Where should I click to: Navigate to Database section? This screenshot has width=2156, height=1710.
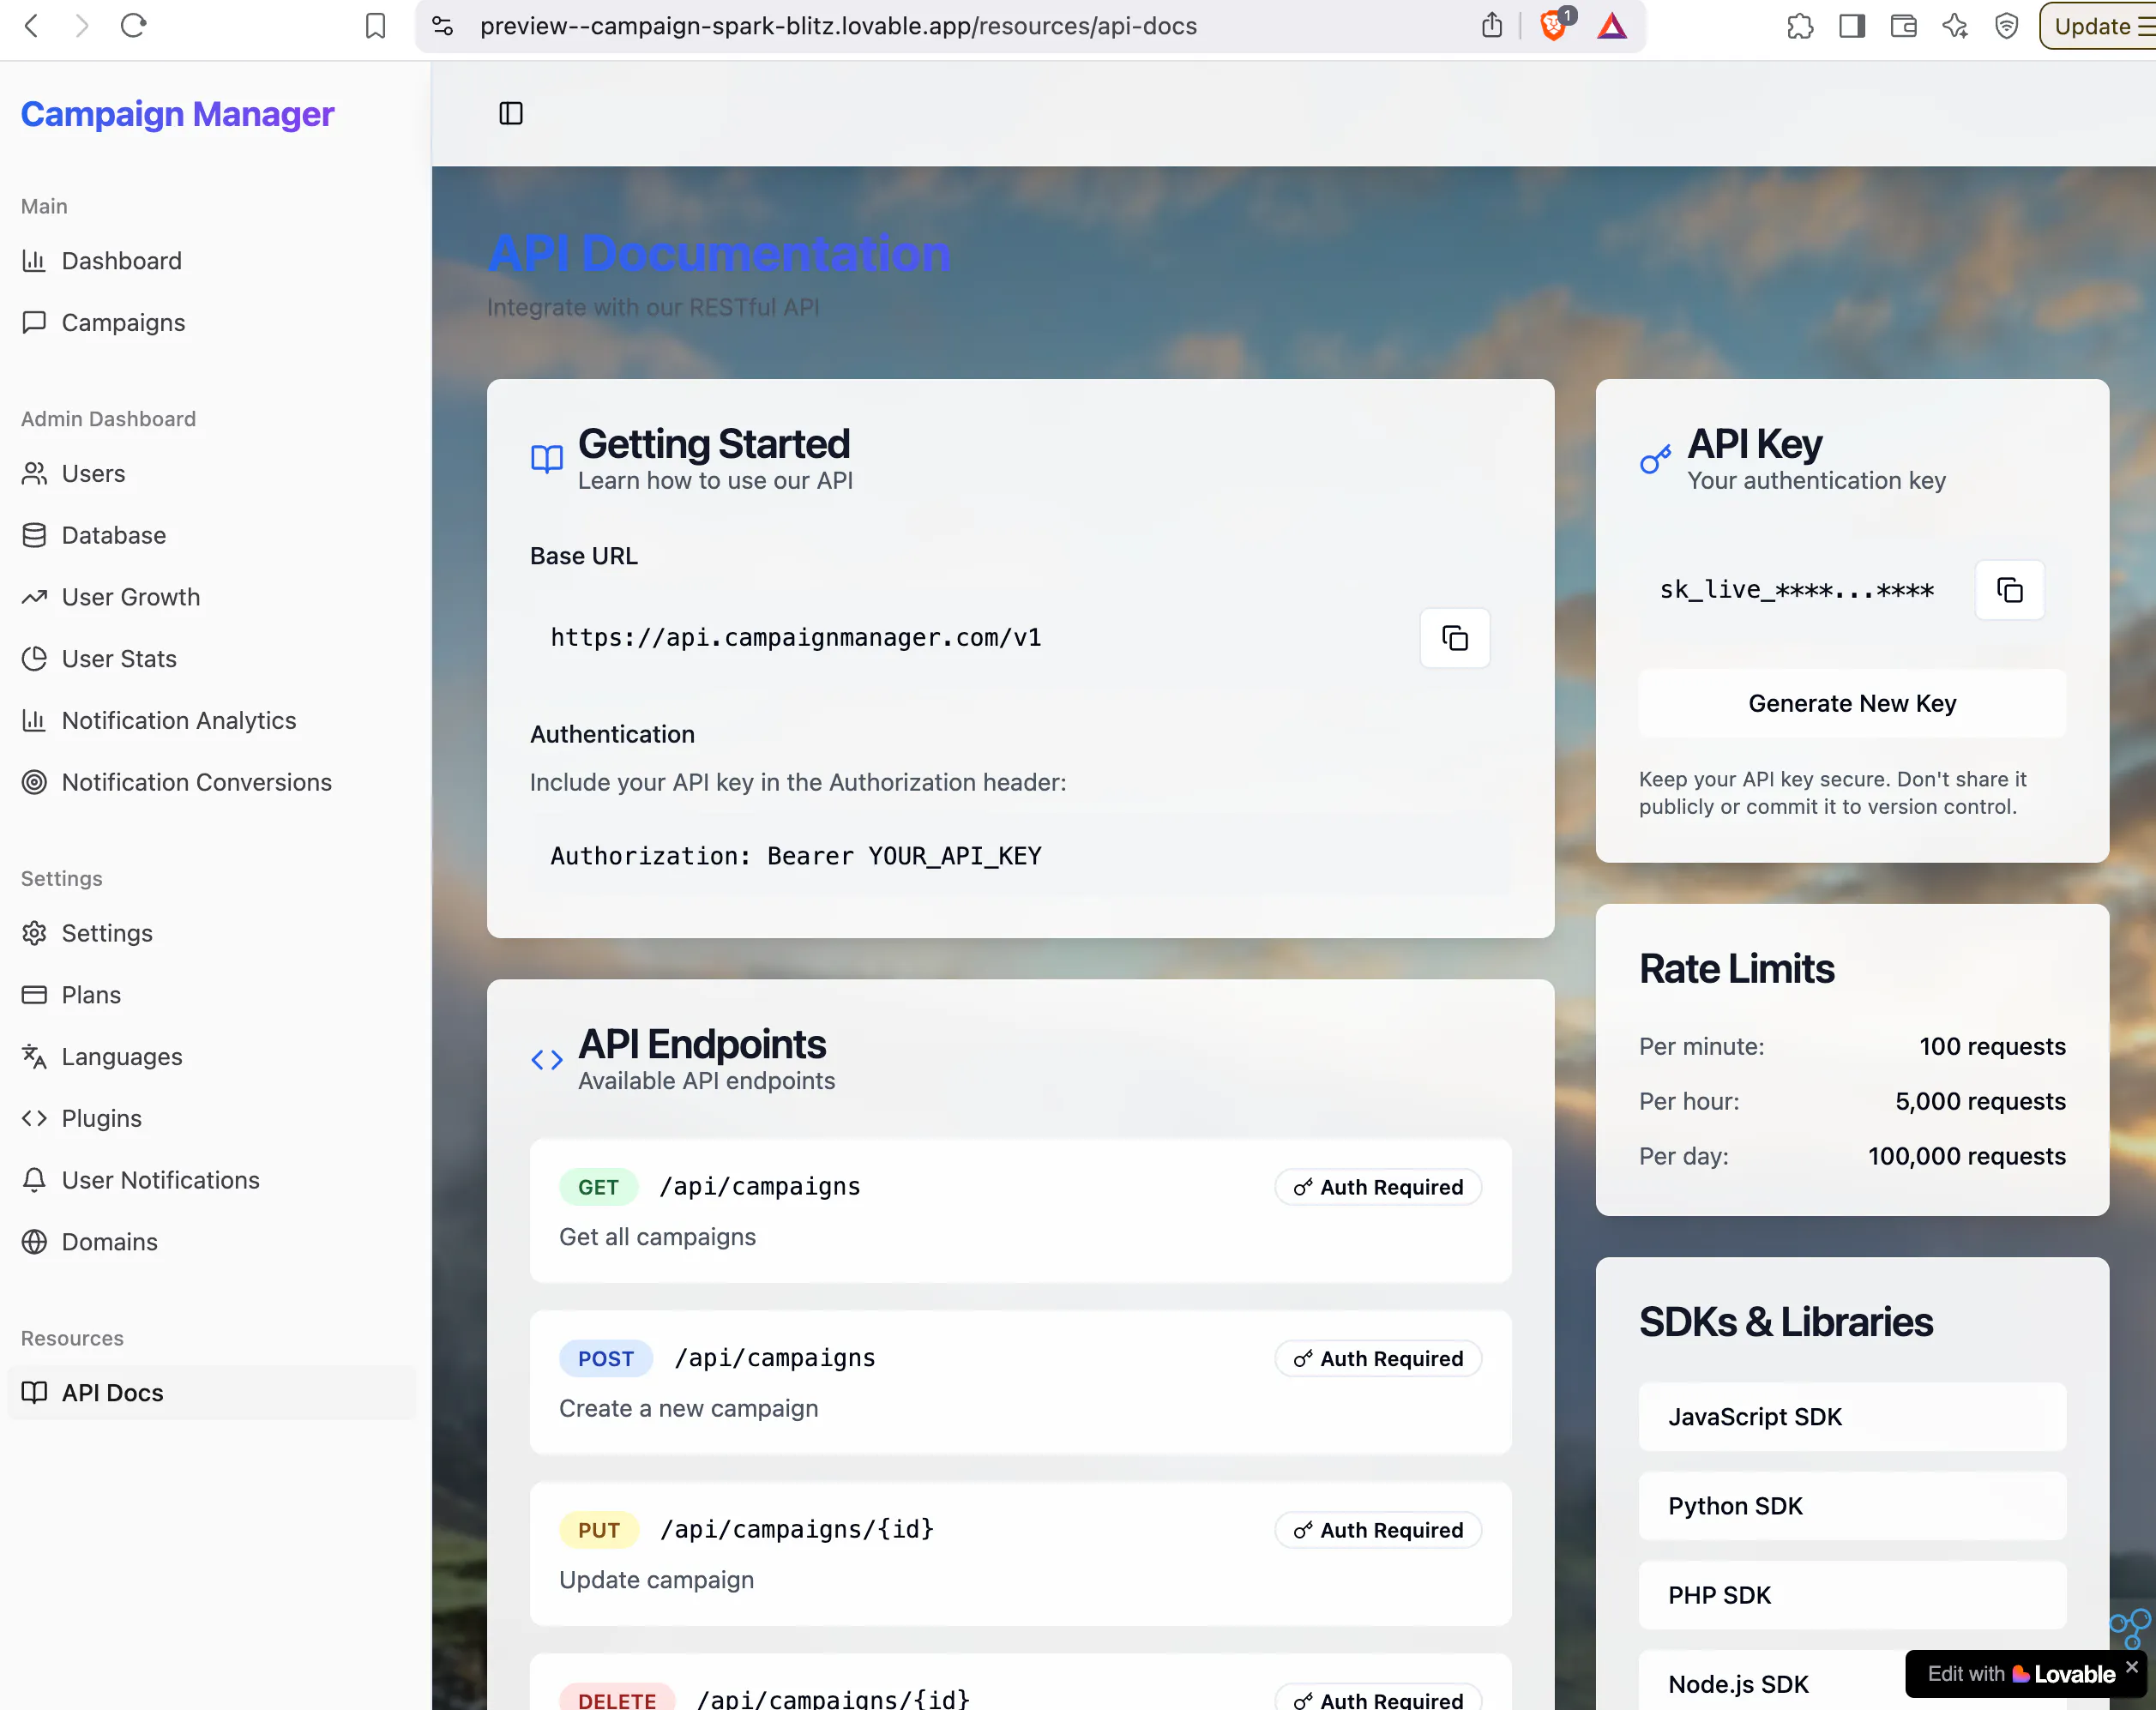pos(211,535)
